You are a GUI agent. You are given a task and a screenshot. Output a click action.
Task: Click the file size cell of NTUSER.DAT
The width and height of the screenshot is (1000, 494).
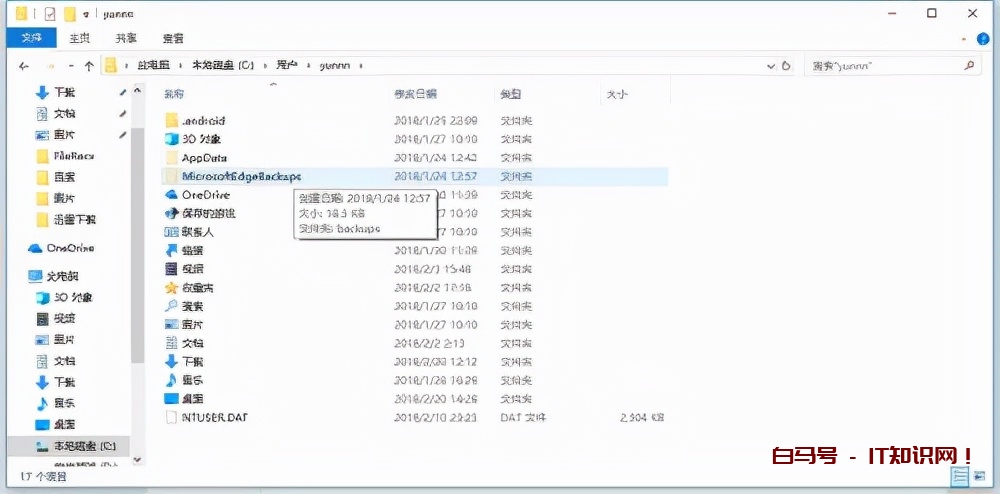coord(642,418)
